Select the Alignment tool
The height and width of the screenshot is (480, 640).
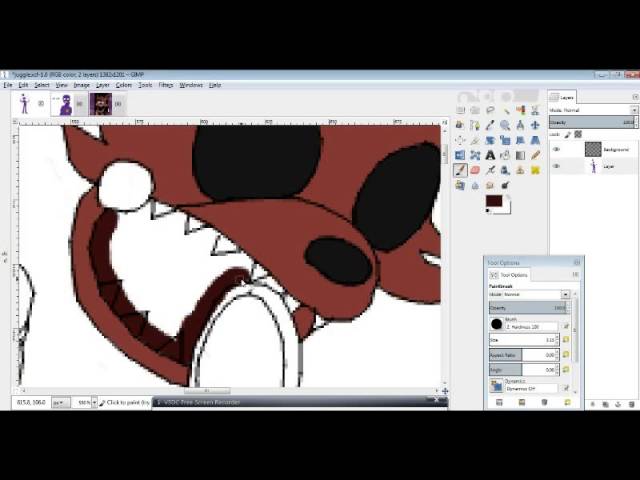coord(460,140)
